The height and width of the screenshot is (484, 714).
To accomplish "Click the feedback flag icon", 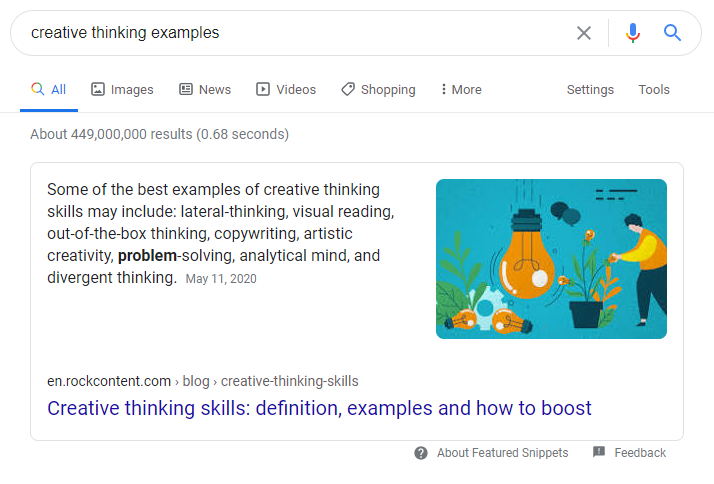I will click(x=599, y=452).
